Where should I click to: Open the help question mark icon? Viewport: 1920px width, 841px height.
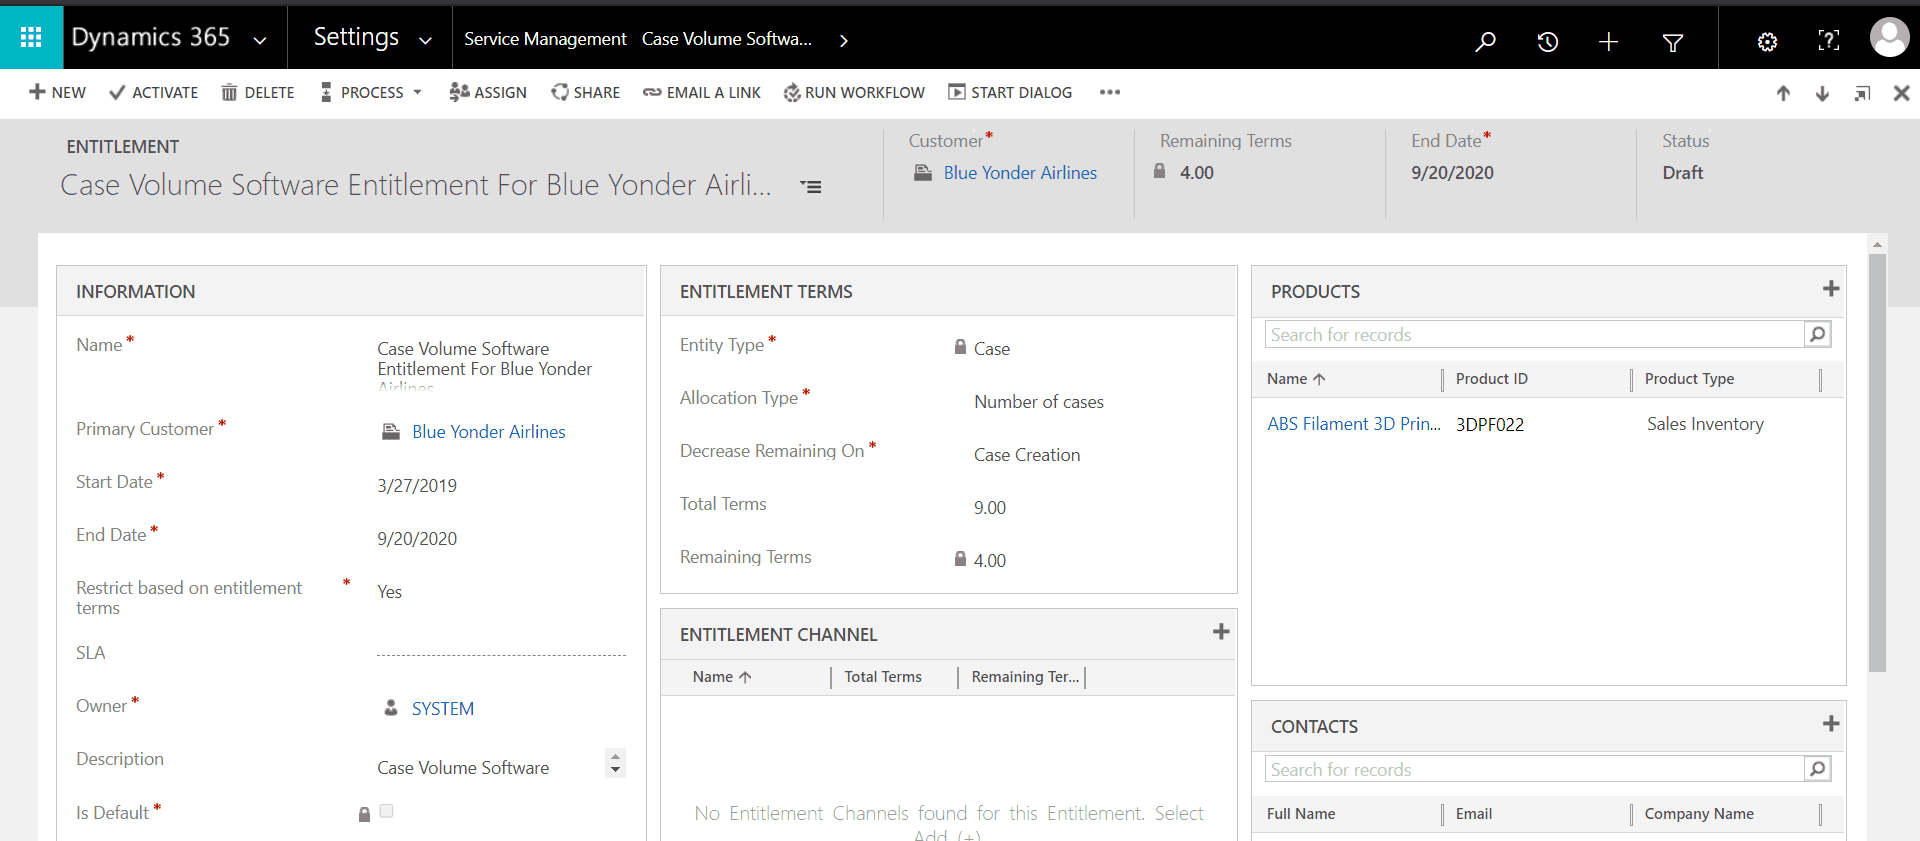[1828, 41]
